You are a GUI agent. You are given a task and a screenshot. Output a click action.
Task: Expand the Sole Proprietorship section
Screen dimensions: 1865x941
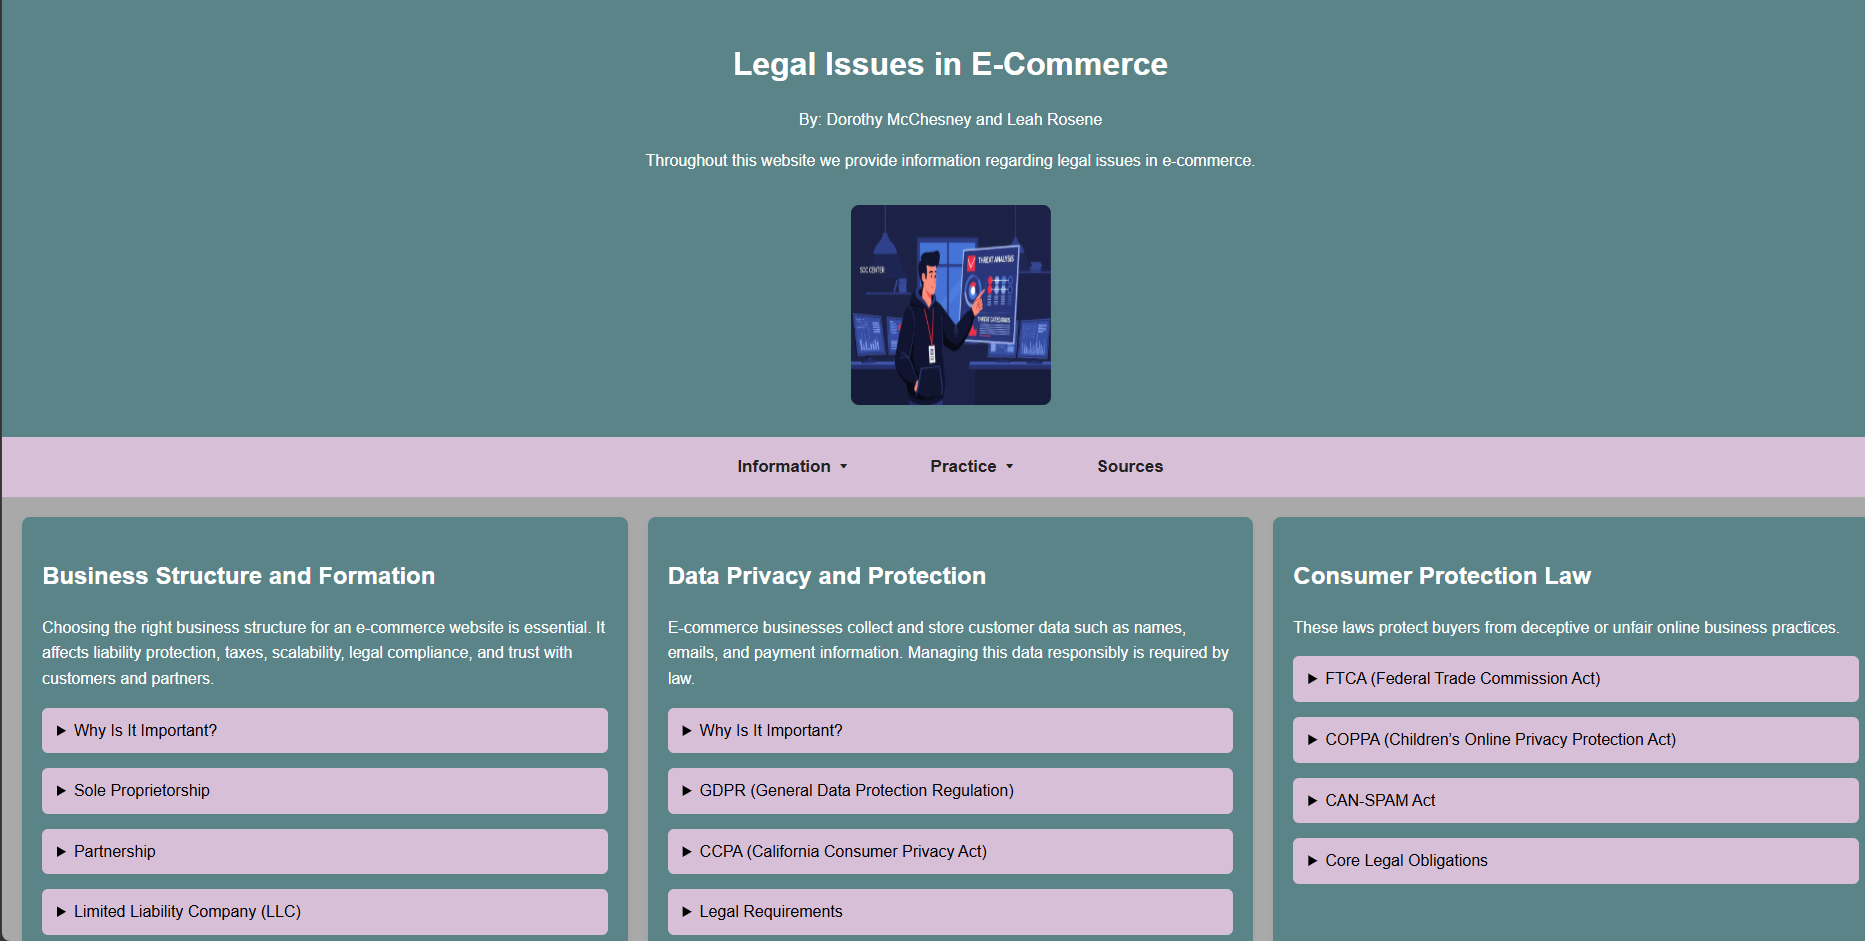tap(324, 791)
